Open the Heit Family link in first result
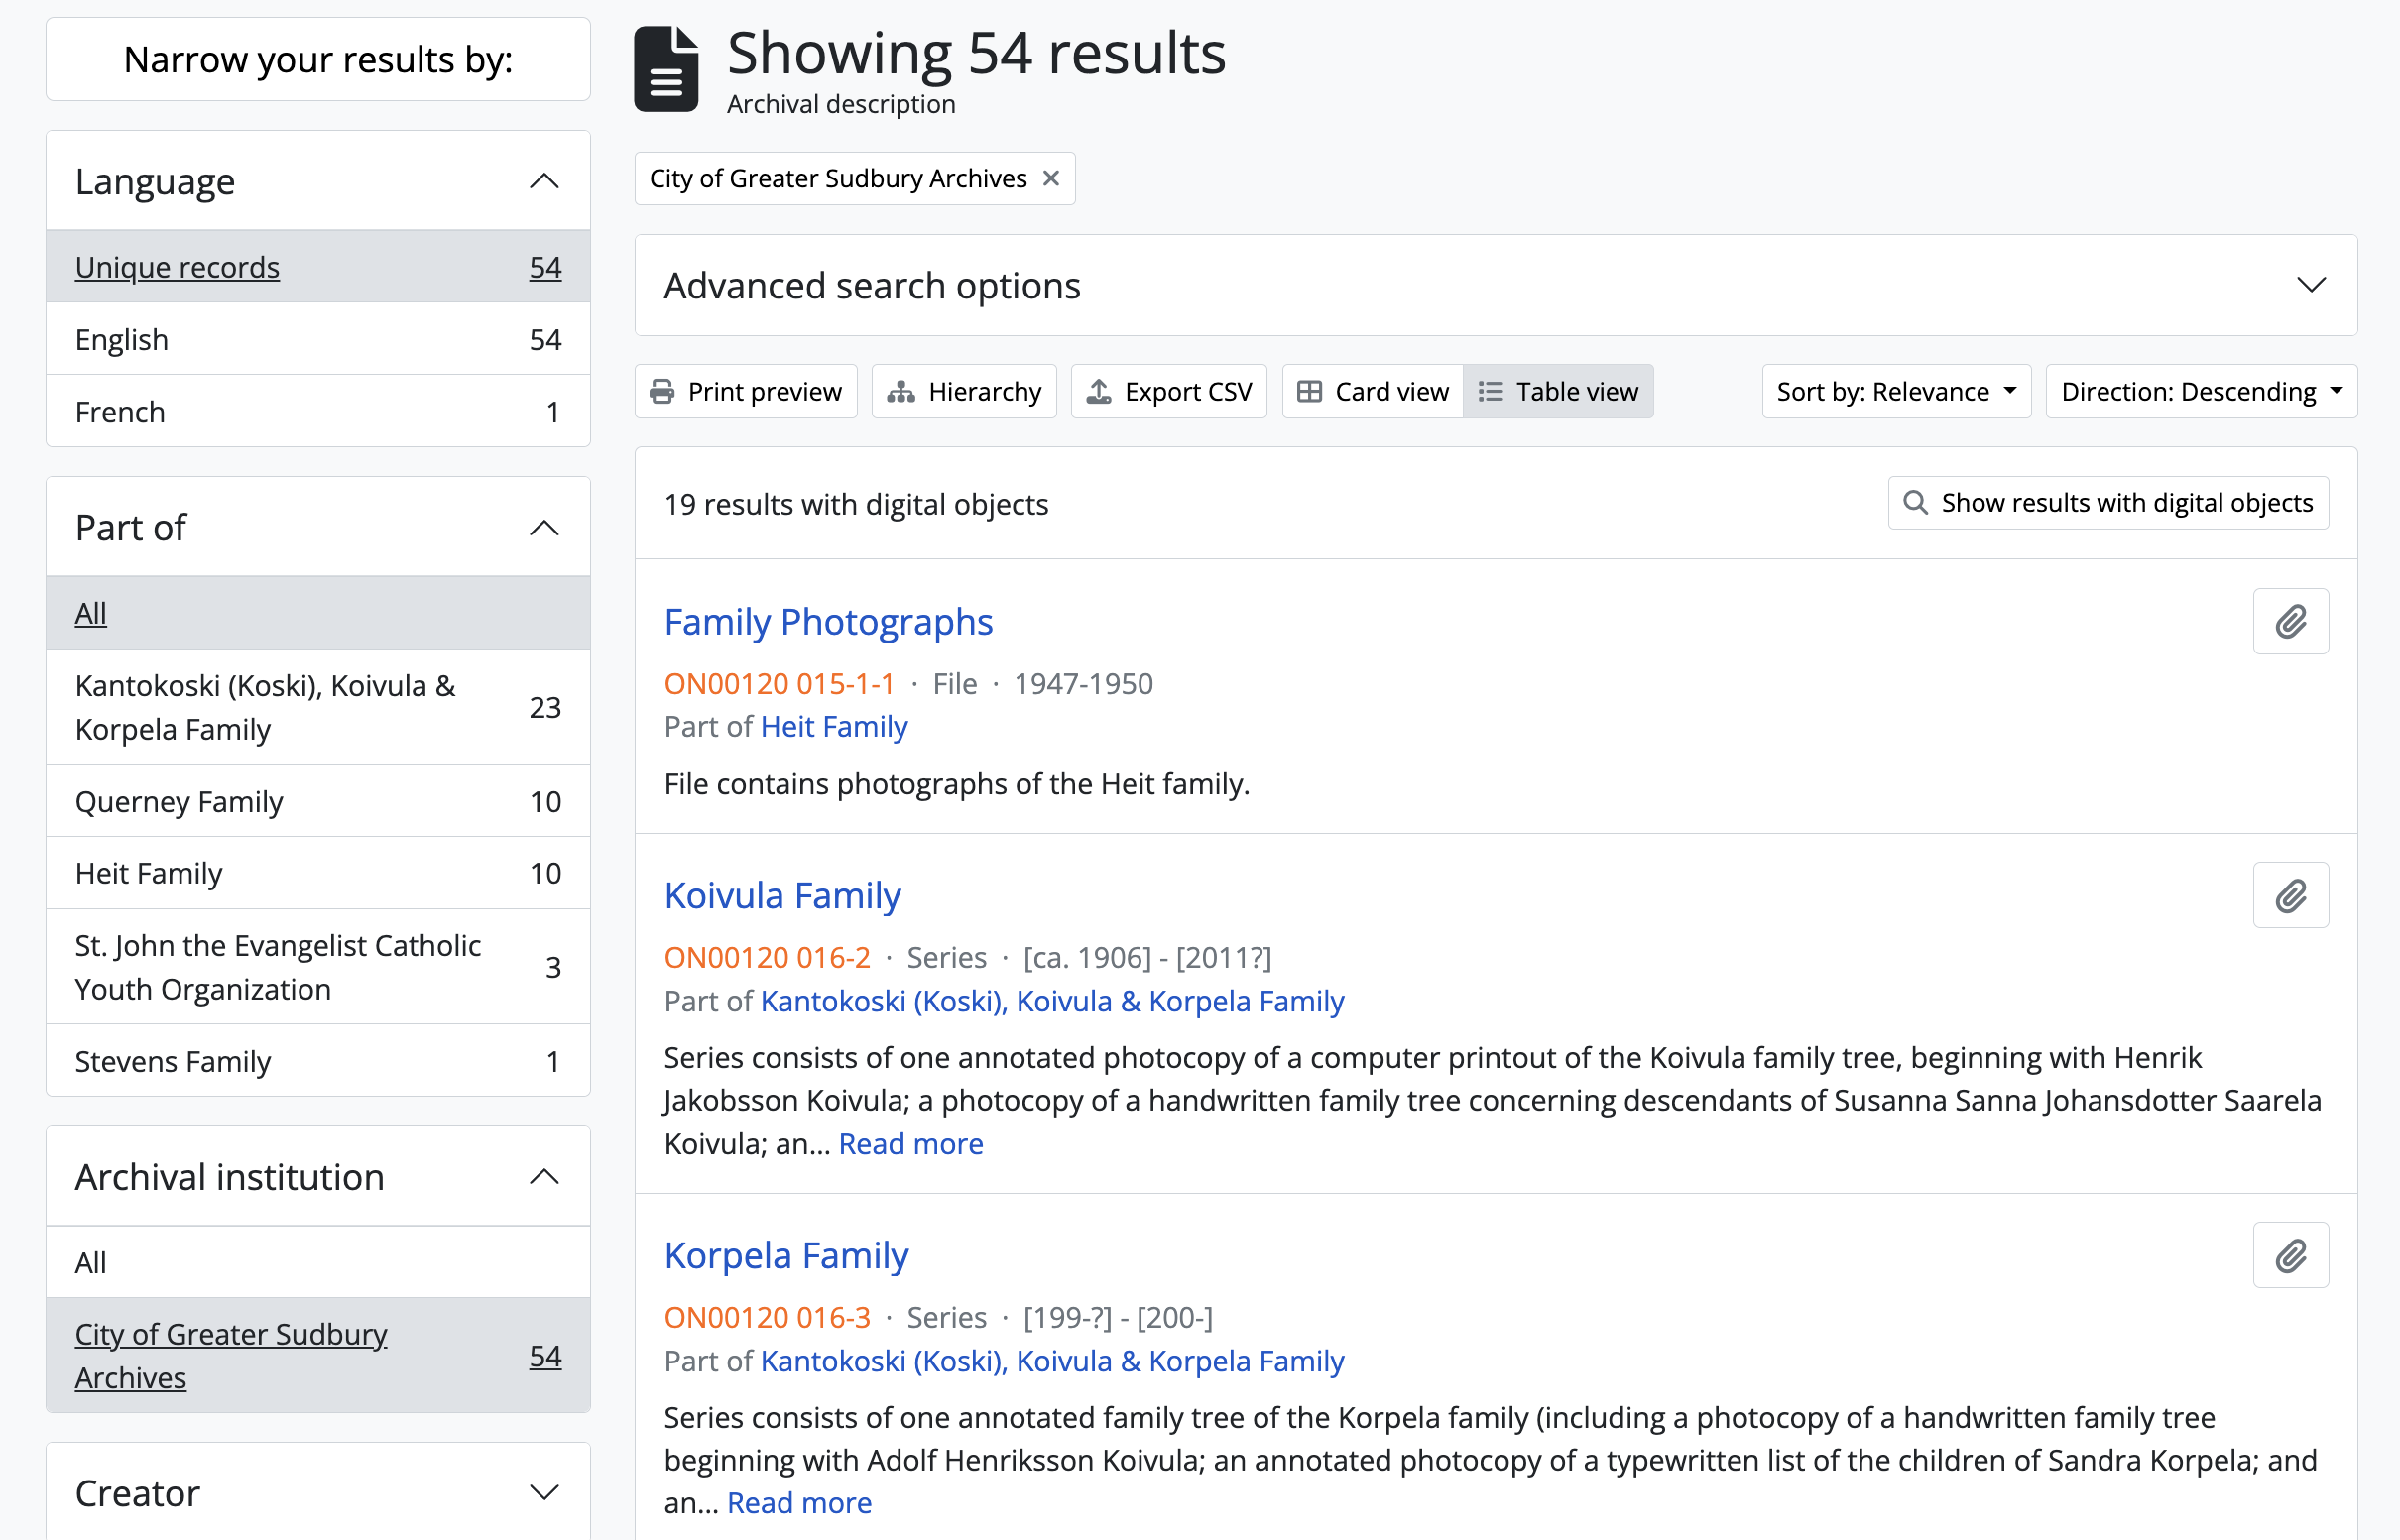2400x1540 pixels. [x=833, y=727]
